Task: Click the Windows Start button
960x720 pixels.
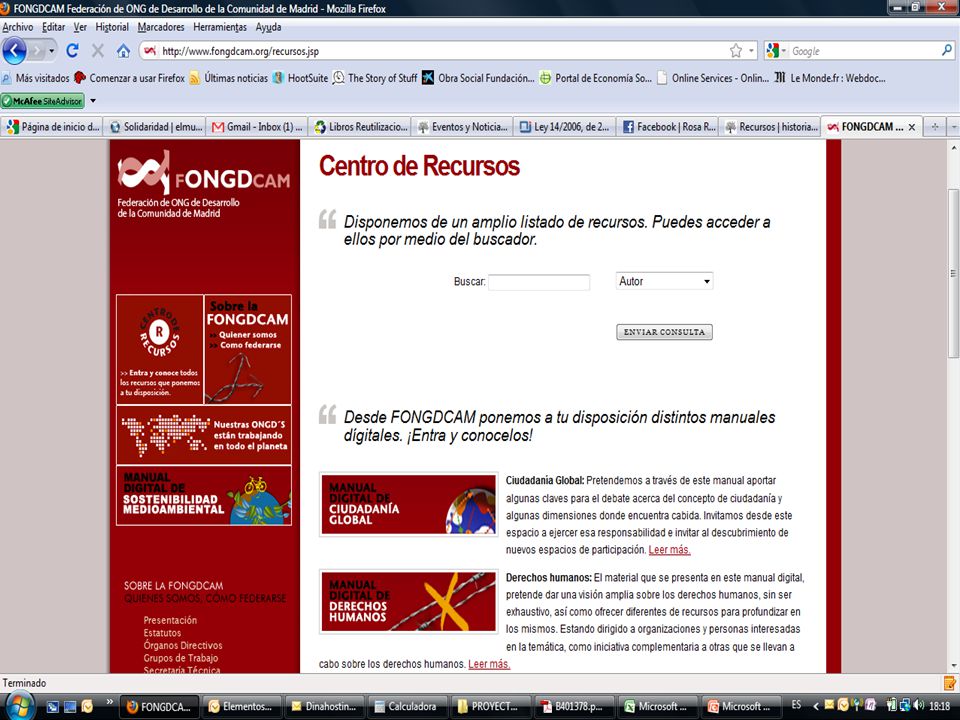Action: [18, 706]
